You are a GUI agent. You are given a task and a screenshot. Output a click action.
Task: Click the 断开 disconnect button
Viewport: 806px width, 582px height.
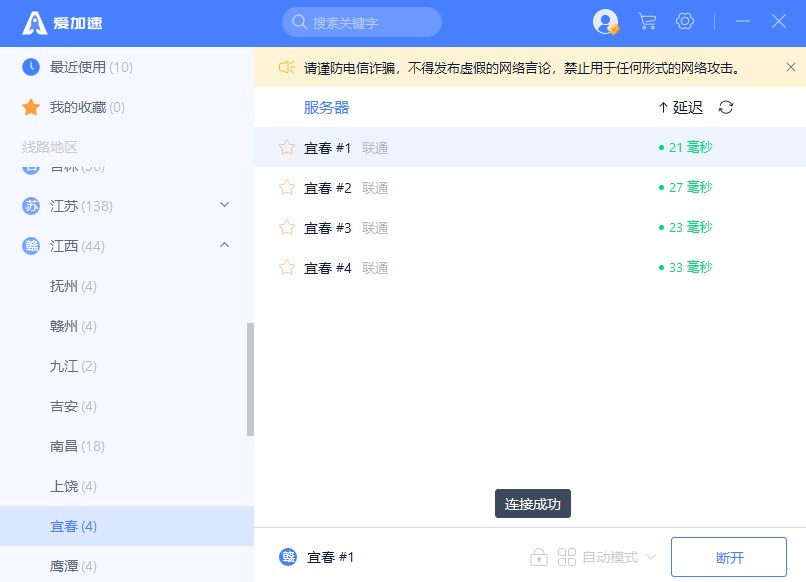tap(728, 557)
